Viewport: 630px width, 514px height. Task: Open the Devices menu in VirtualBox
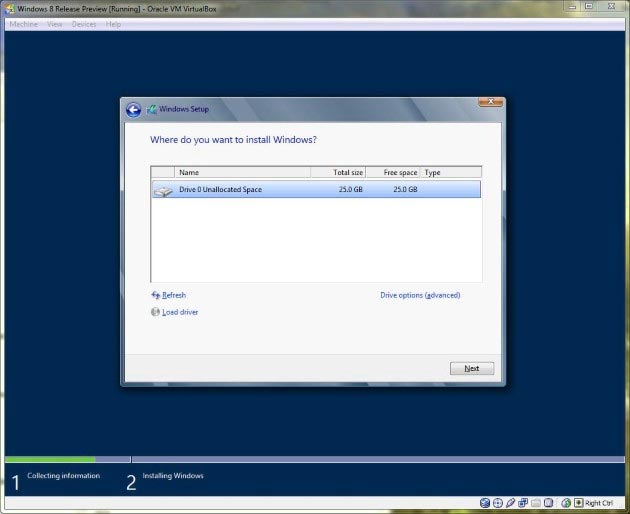click(84, 24)
